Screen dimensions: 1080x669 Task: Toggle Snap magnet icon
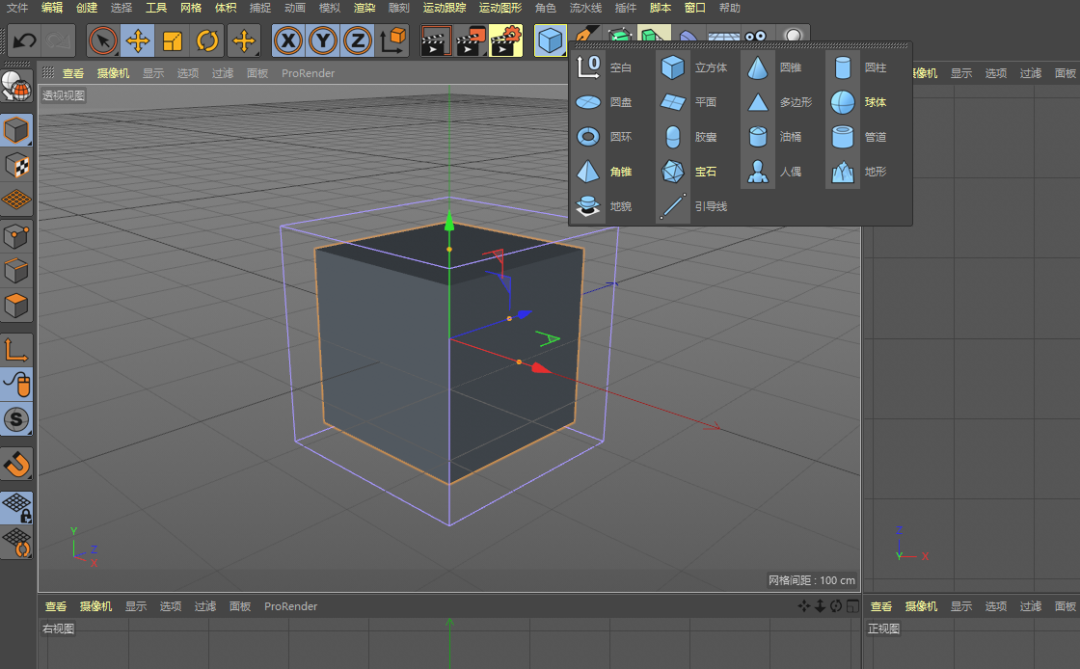(x=17, y=464)
